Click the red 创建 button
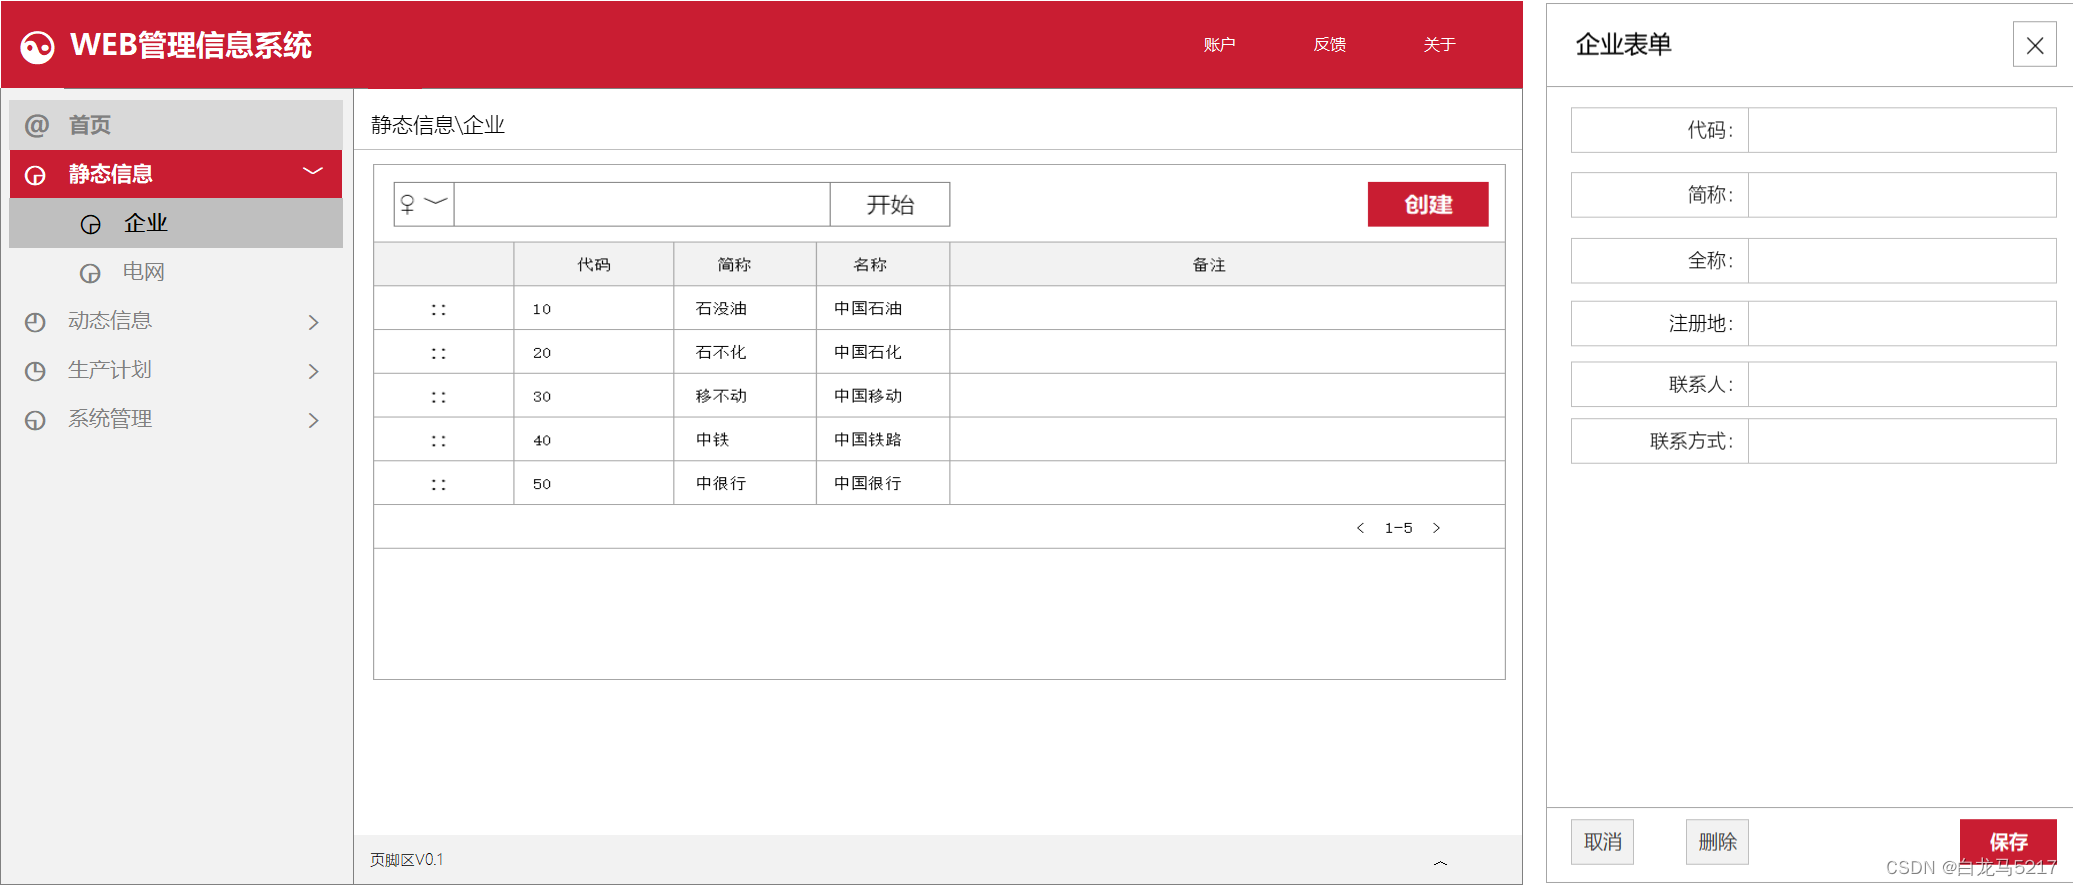This screenshot has height=886, width=2073. (x=1428, y=204)
